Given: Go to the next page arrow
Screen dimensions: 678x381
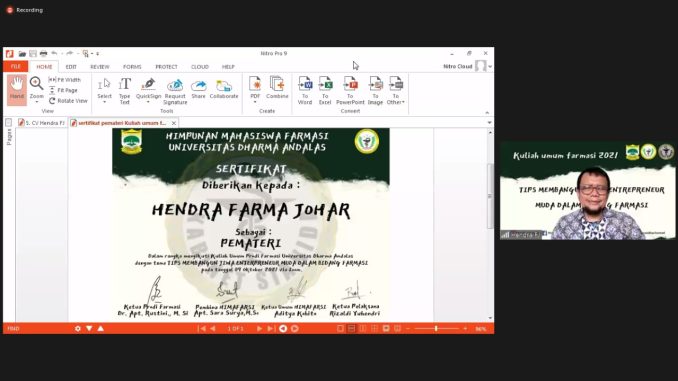Looking at the screenshot, I should [259, 329].
